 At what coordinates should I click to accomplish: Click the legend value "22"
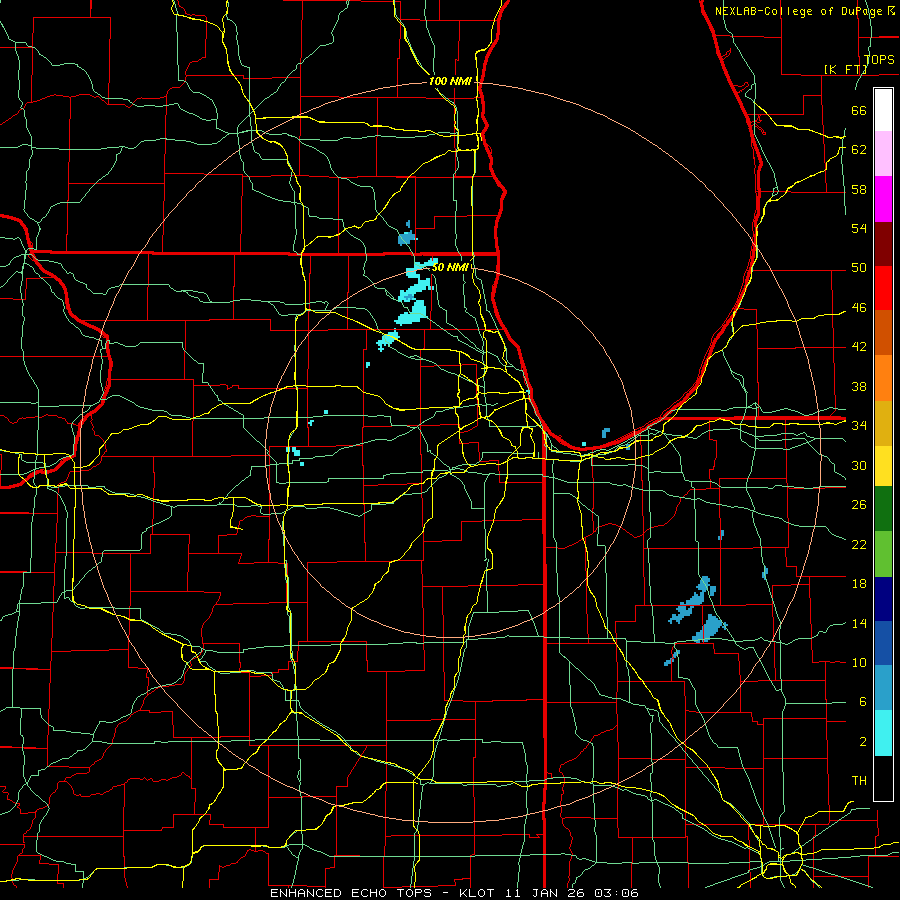click(859, 544)
